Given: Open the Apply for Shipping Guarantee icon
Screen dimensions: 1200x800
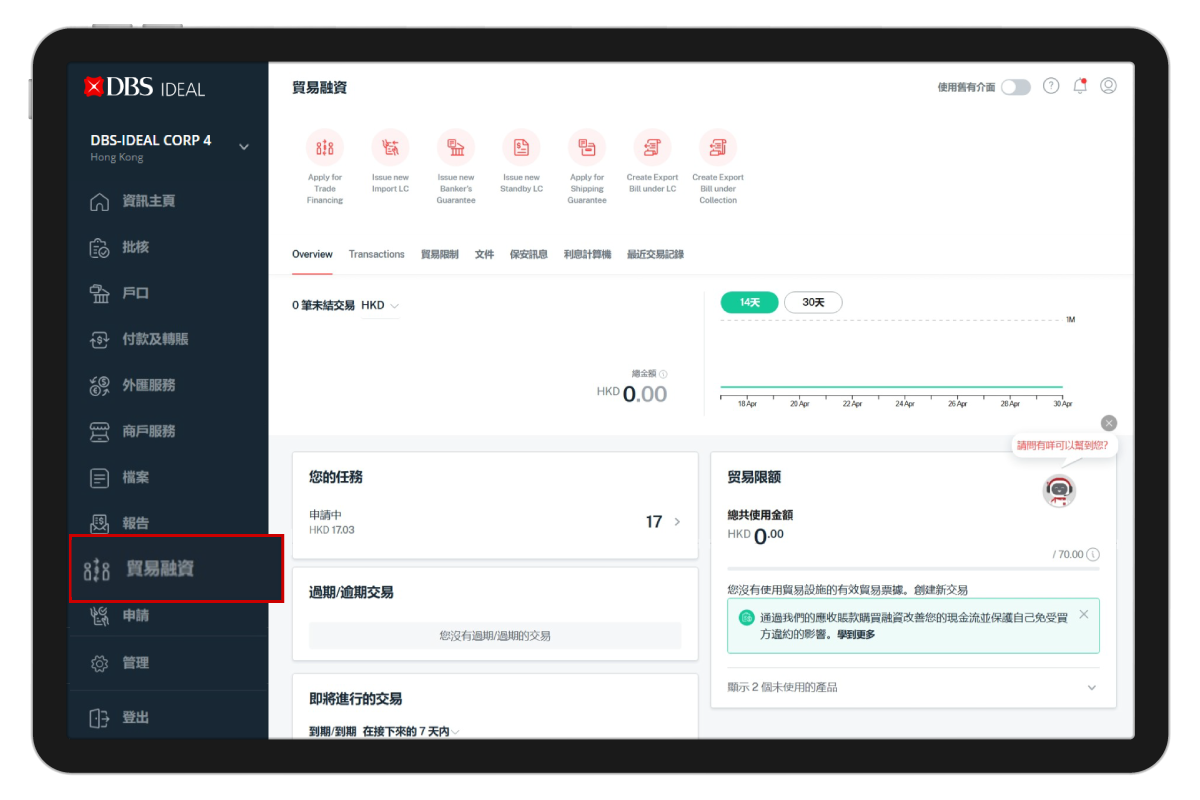Looking at the screenshot, I should click(x=587, y=148).
